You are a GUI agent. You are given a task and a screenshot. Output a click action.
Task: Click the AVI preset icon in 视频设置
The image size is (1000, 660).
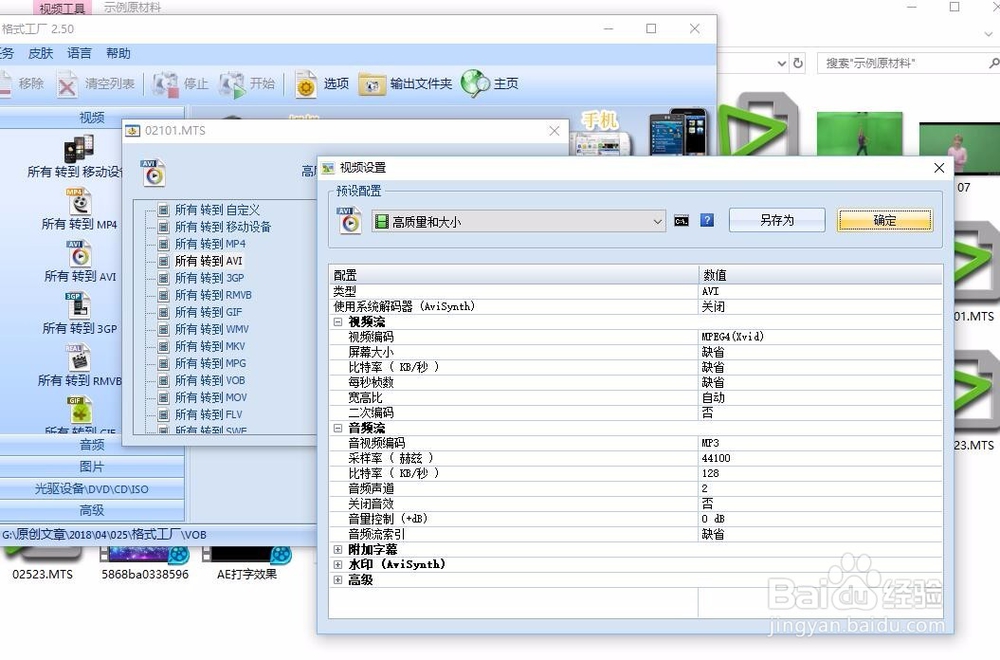pos(349,220)
